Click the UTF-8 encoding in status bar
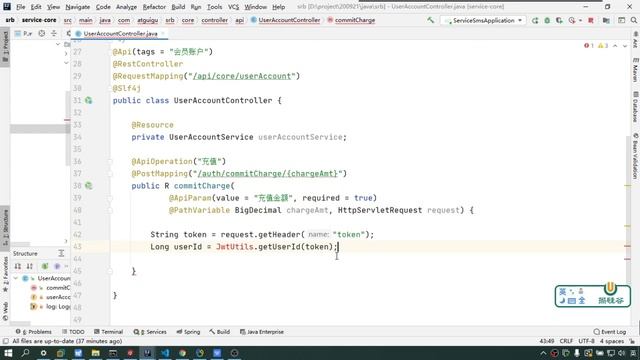The height and width of the screenshot is (360, 640). pos(587,341)
